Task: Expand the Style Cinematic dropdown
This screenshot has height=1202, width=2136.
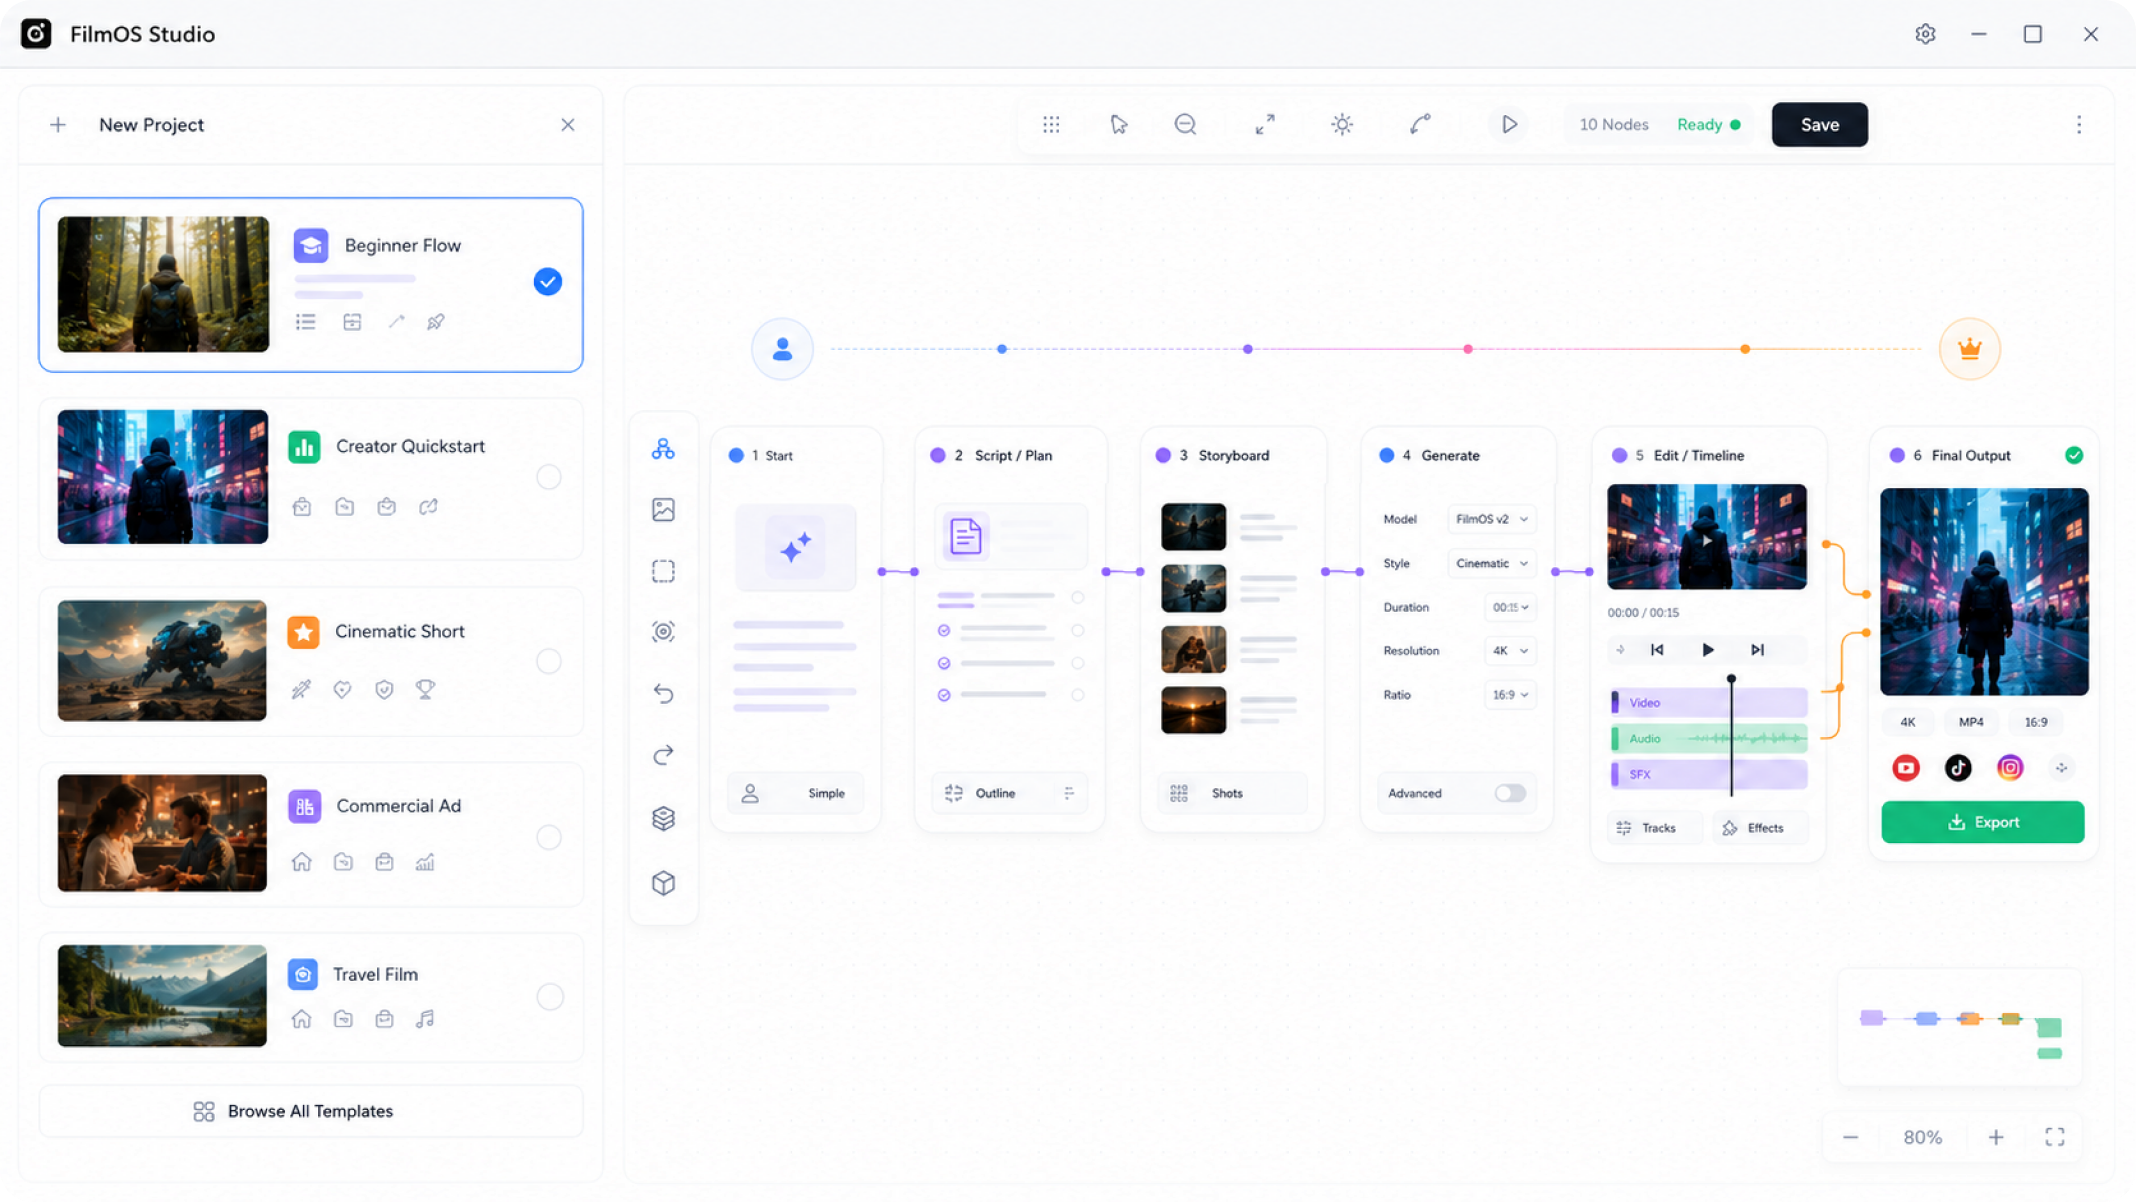Action: tap(1491, 563)
